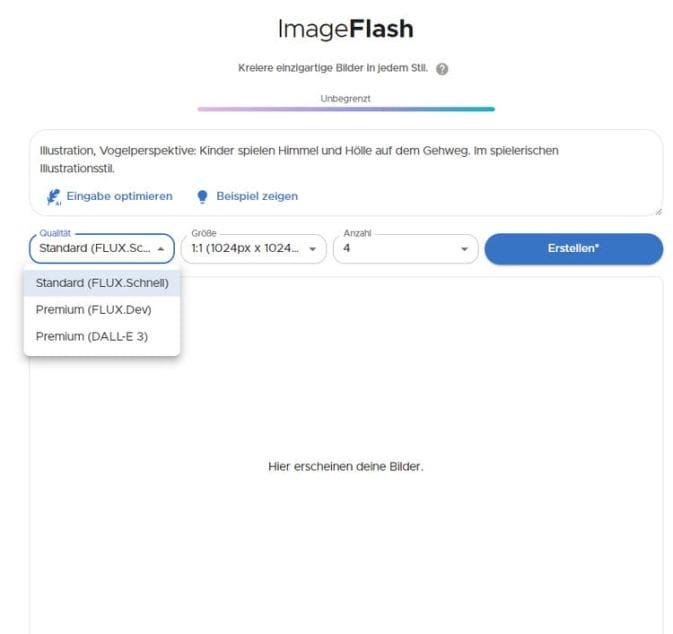The width and height of the screenshot is (673, 634).
Task: Click the Eingabe optimieren link text
Action: (119, 197)
